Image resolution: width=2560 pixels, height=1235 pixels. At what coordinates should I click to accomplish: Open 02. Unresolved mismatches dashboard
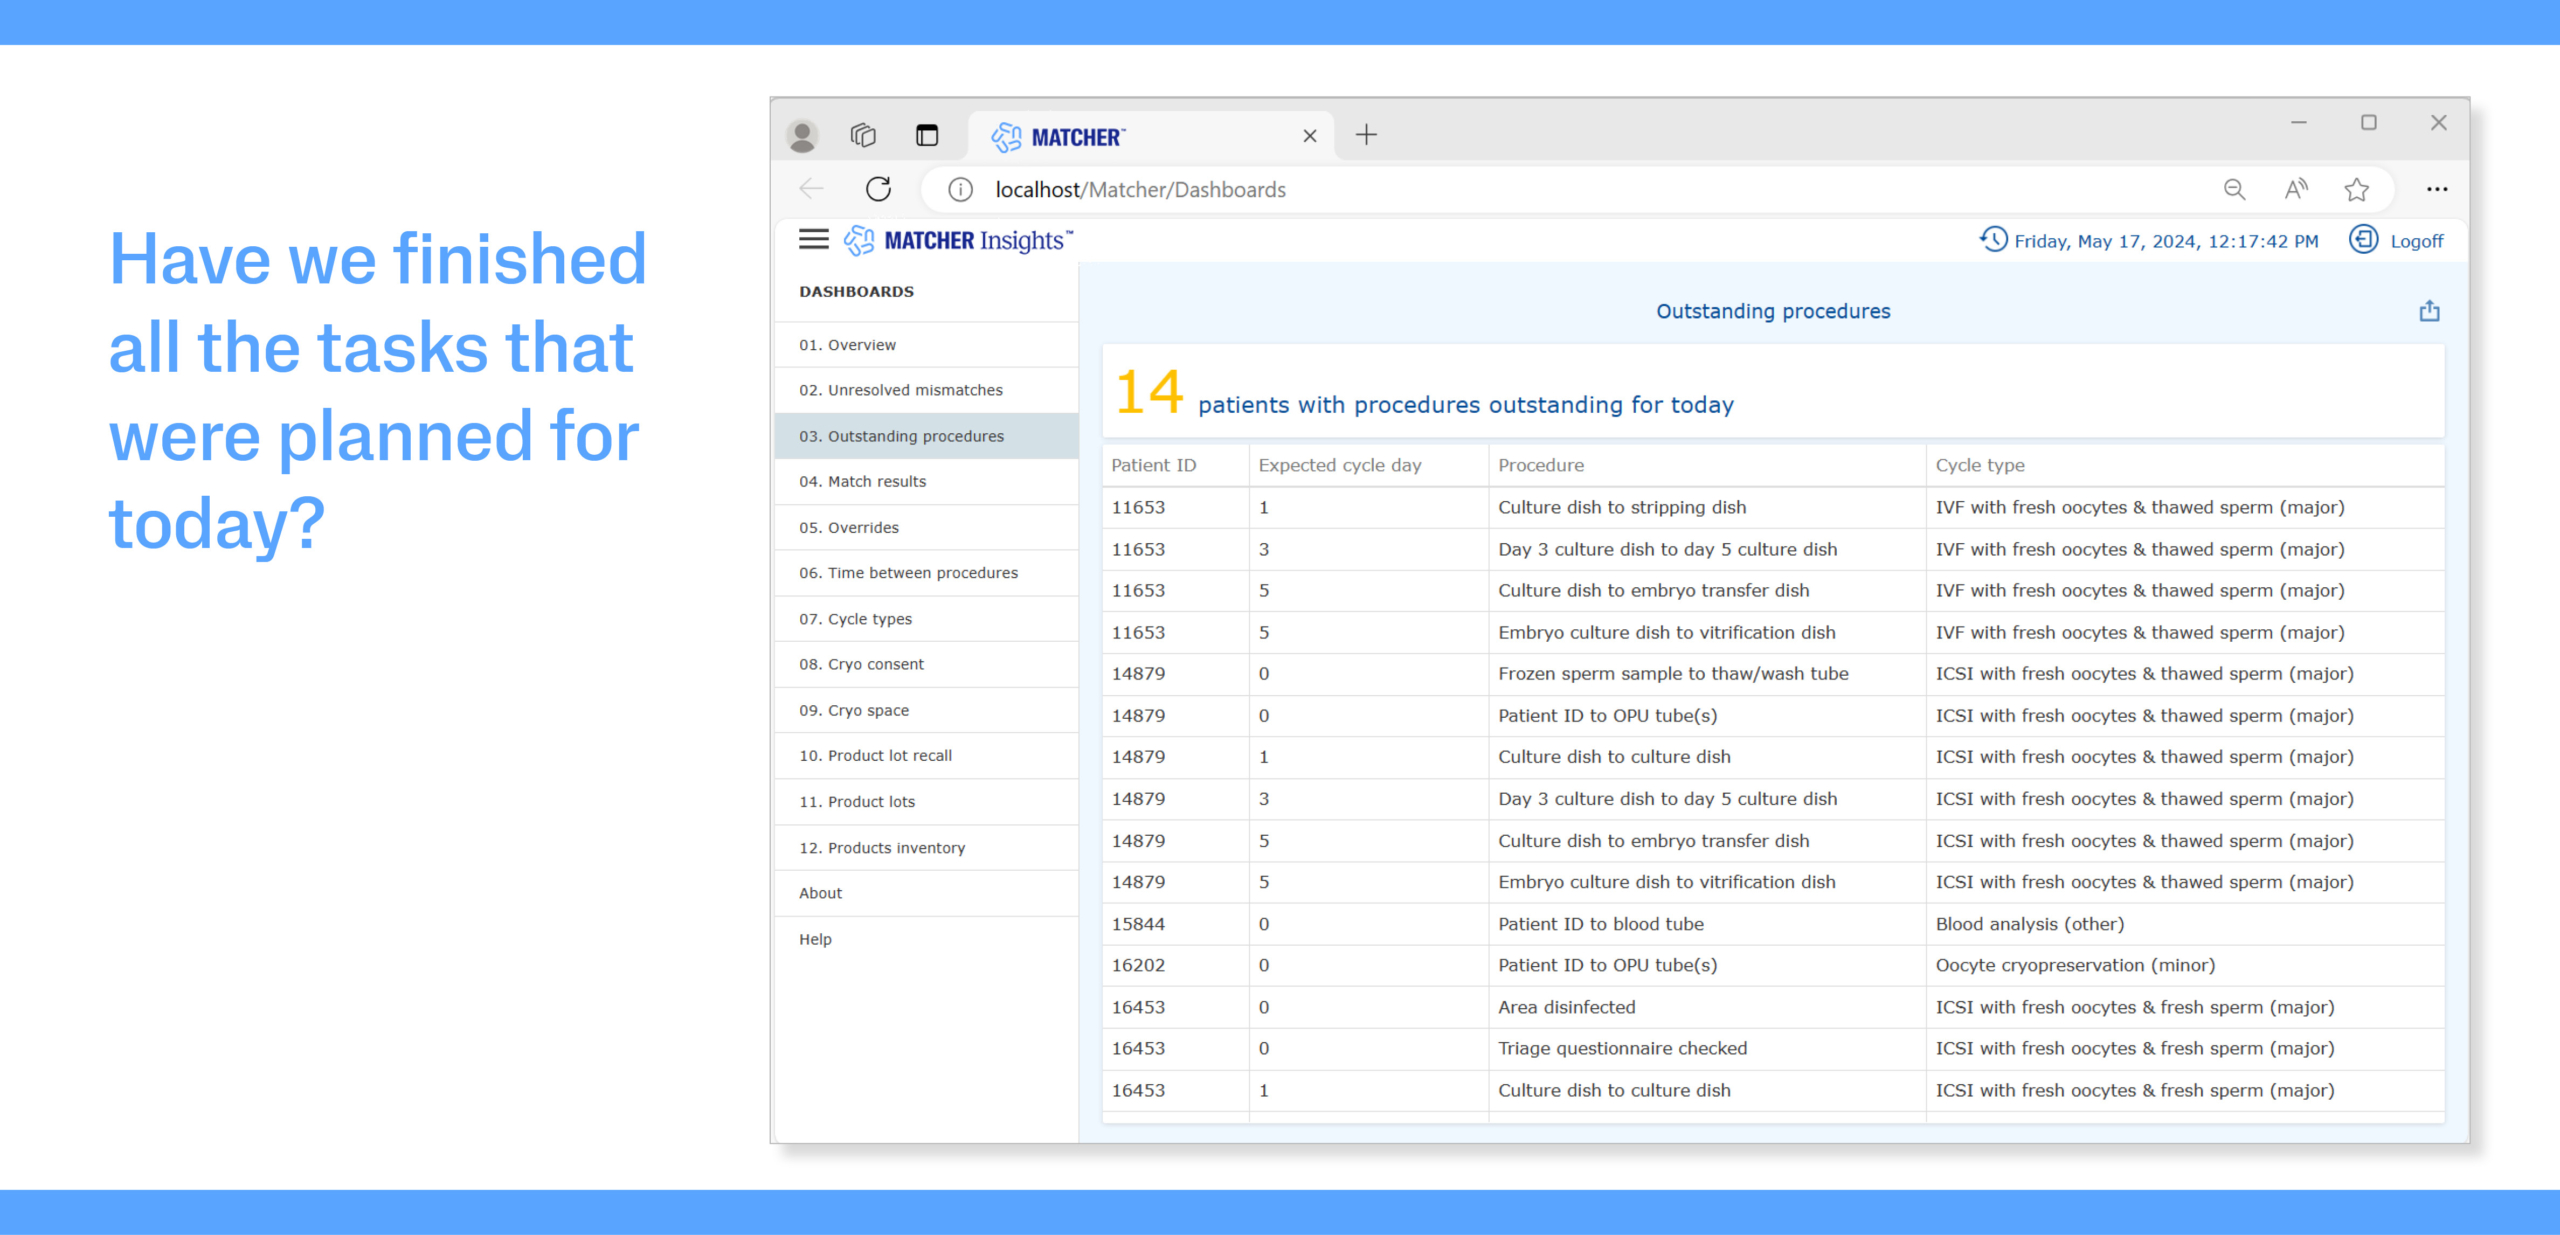(926, 390)
